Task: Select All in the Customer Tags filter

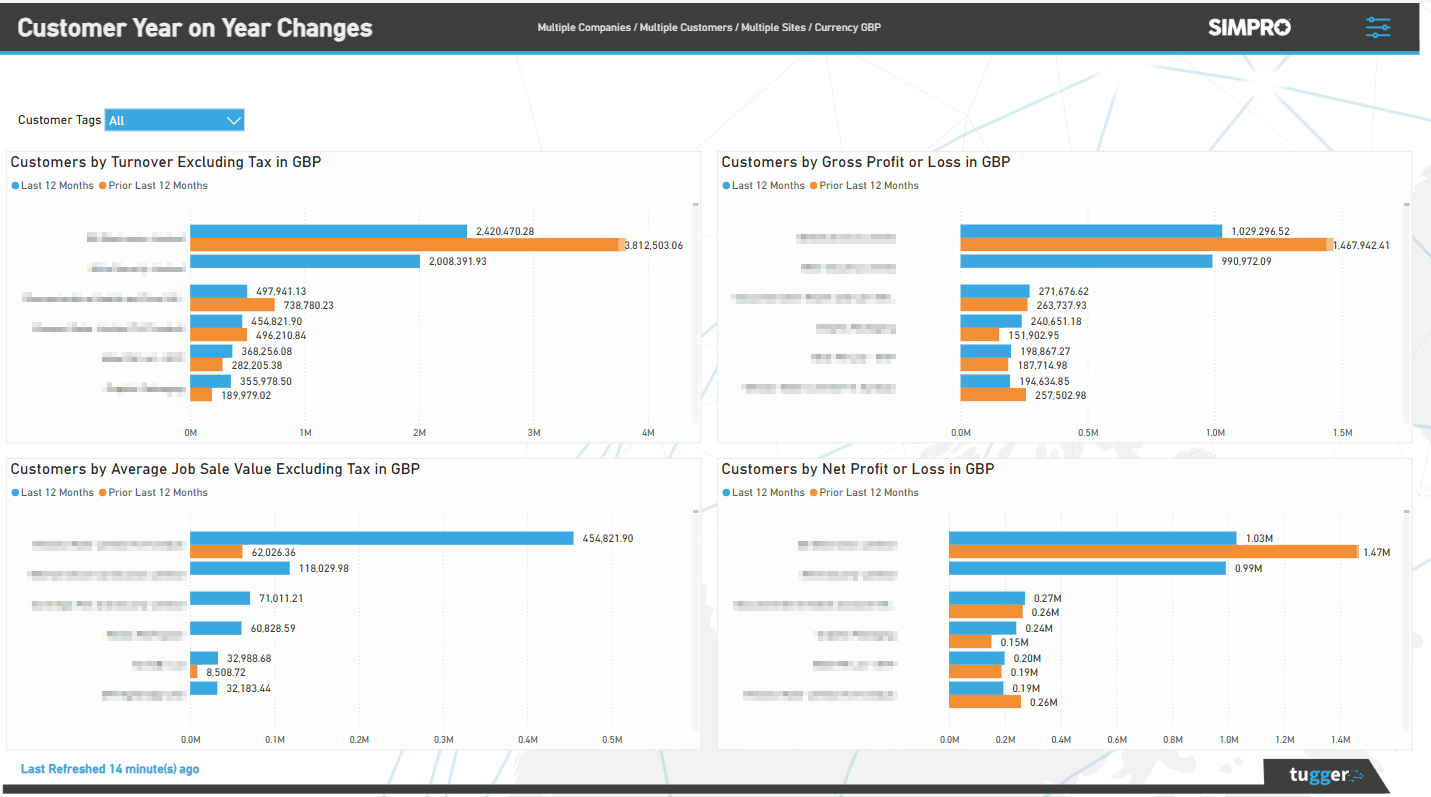Action: [x=114, y=120]
